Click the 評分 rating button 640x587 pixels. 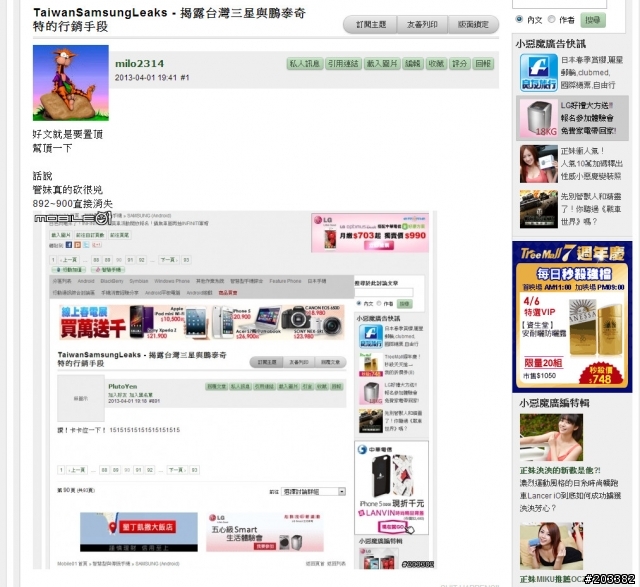(459, 64)
